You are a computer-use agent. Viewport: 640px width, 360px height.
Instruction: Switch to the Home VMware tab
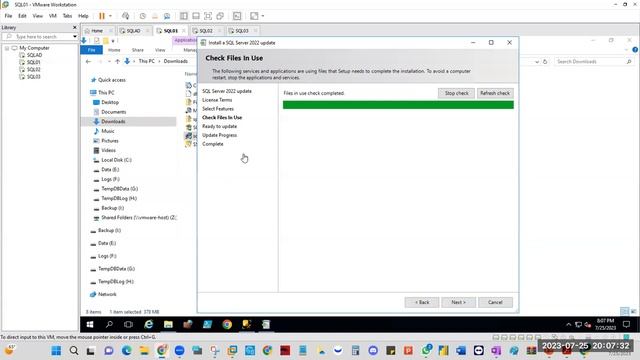(97, 31)
